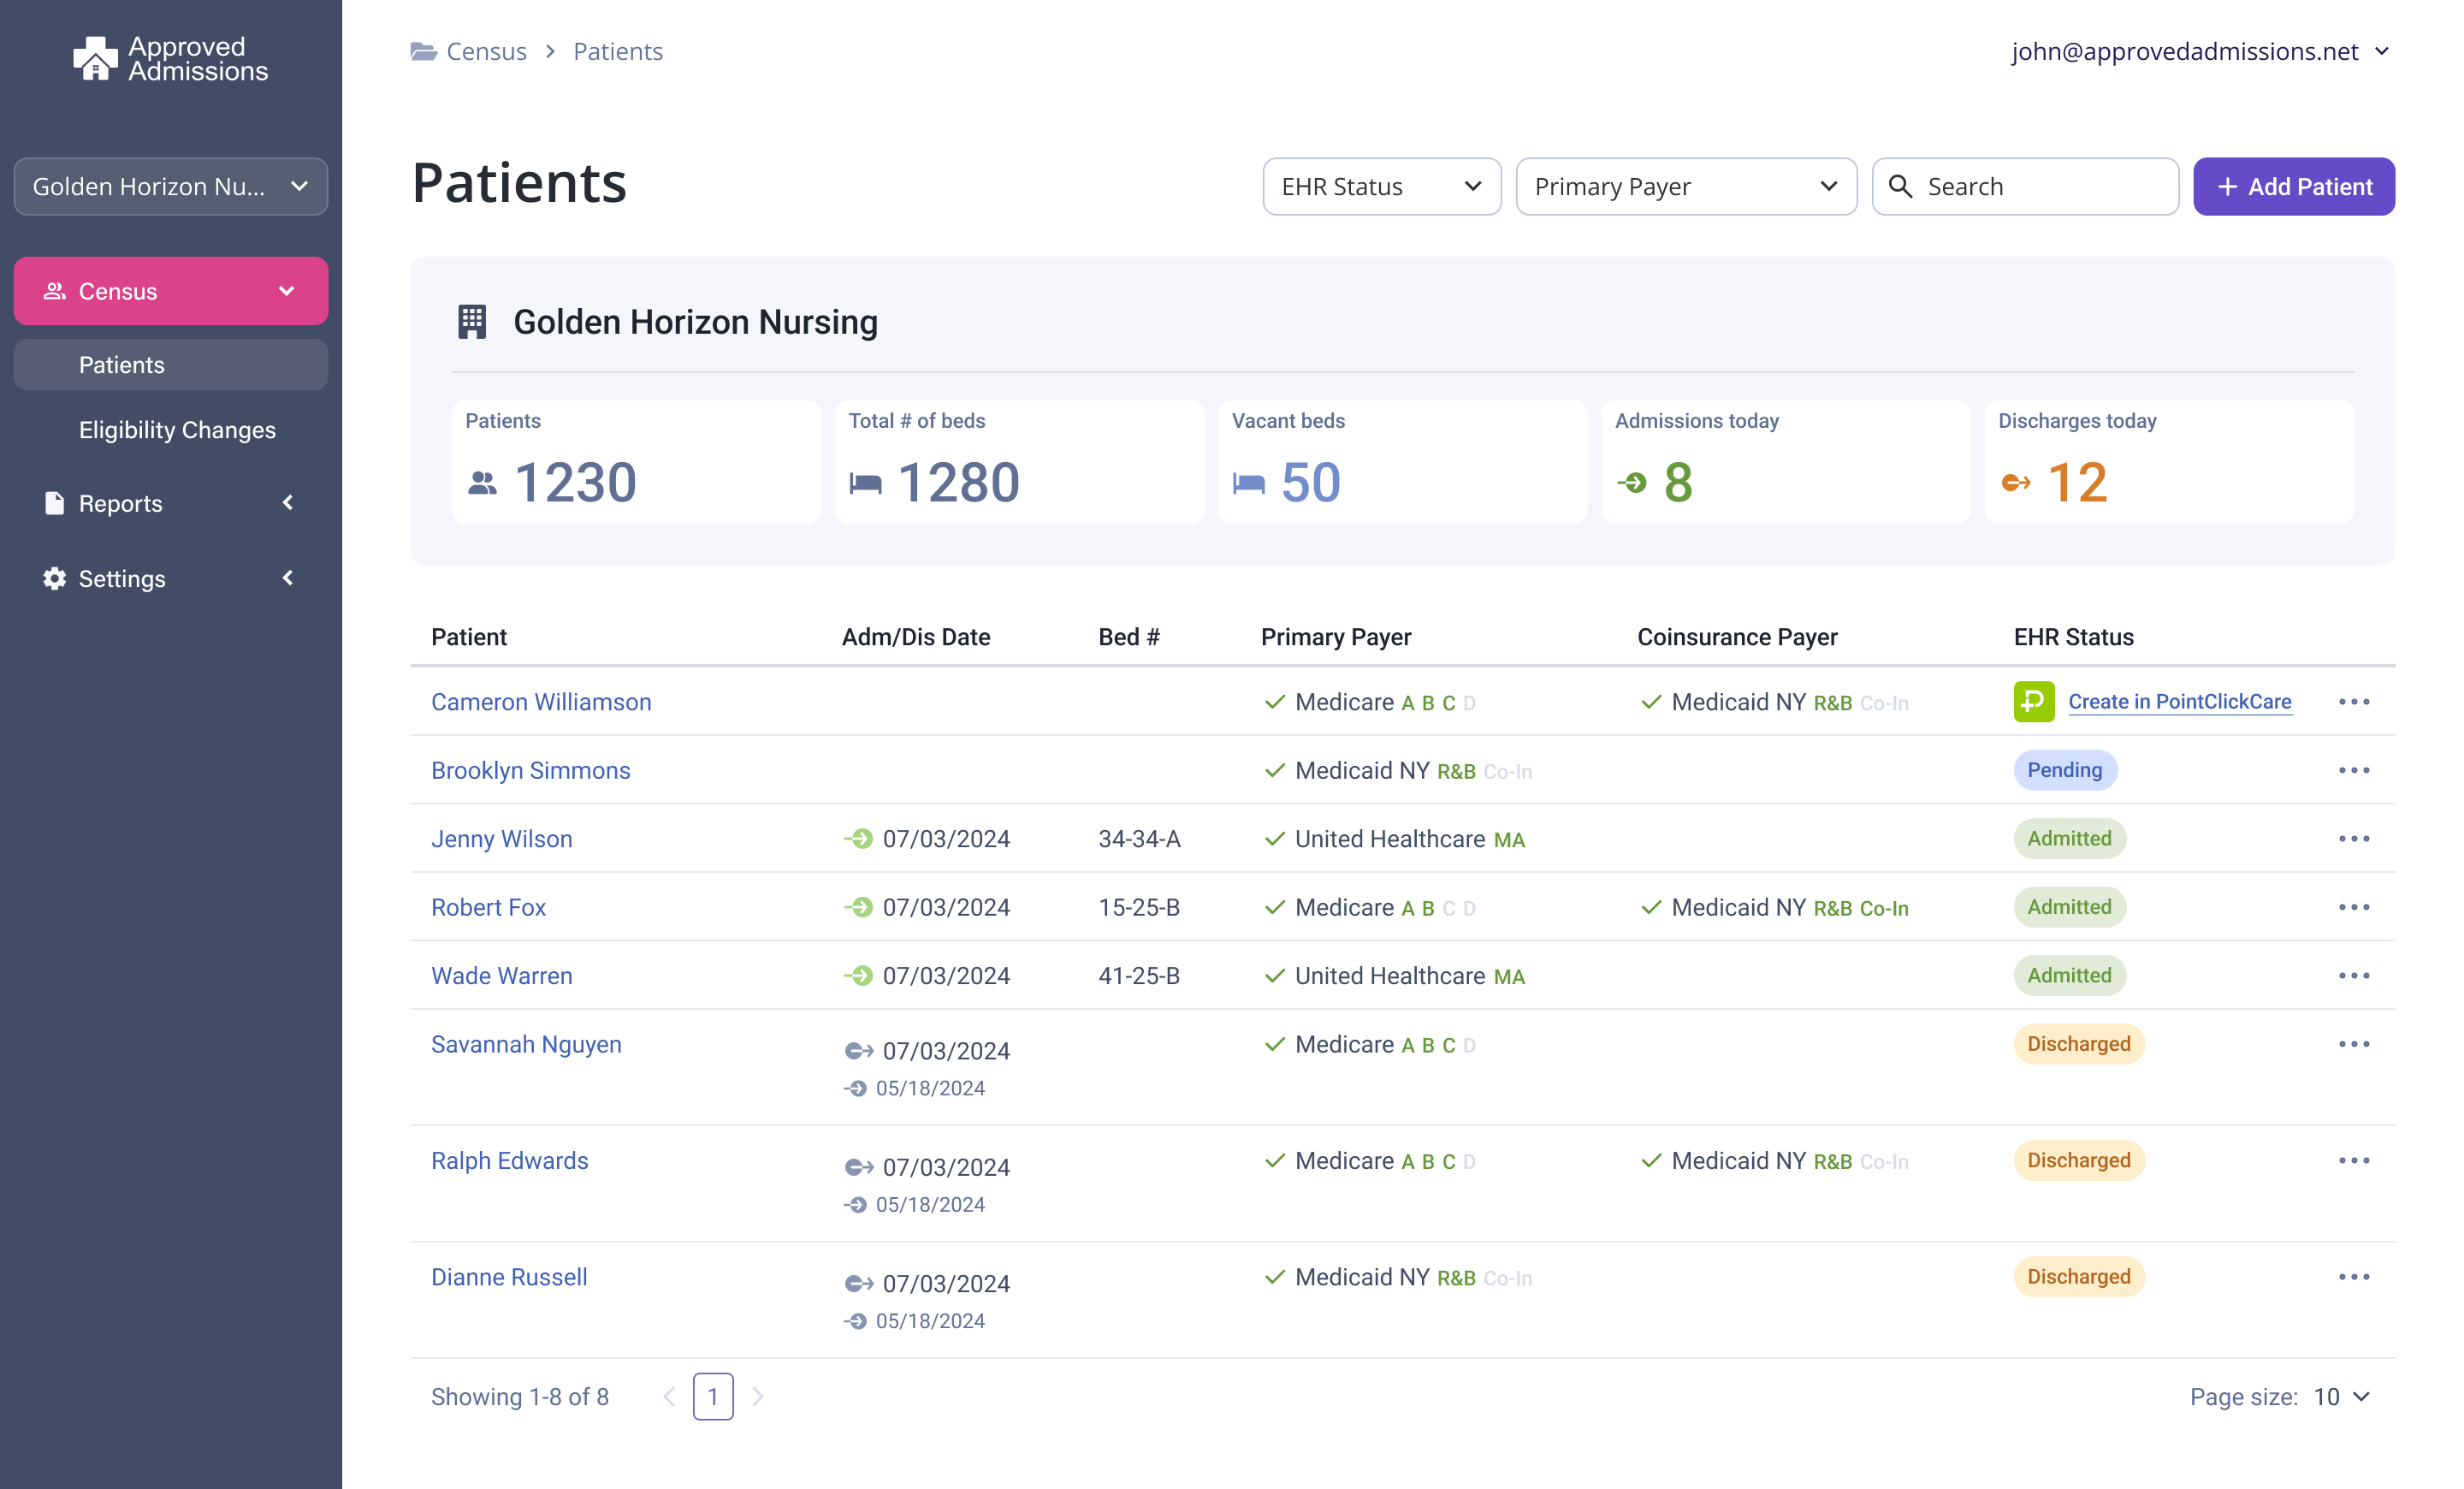
Task: Click the green admission arrow icon in Admissions today
Action: [1632, 483]
